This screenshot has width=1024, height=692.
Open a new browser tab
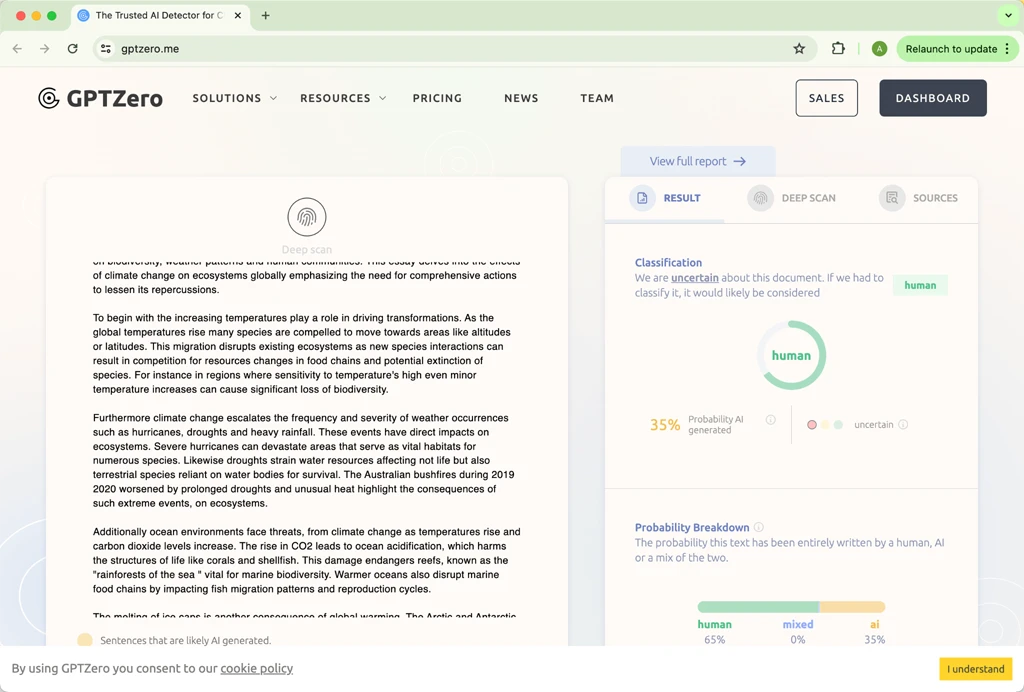[x=265, y=15]
